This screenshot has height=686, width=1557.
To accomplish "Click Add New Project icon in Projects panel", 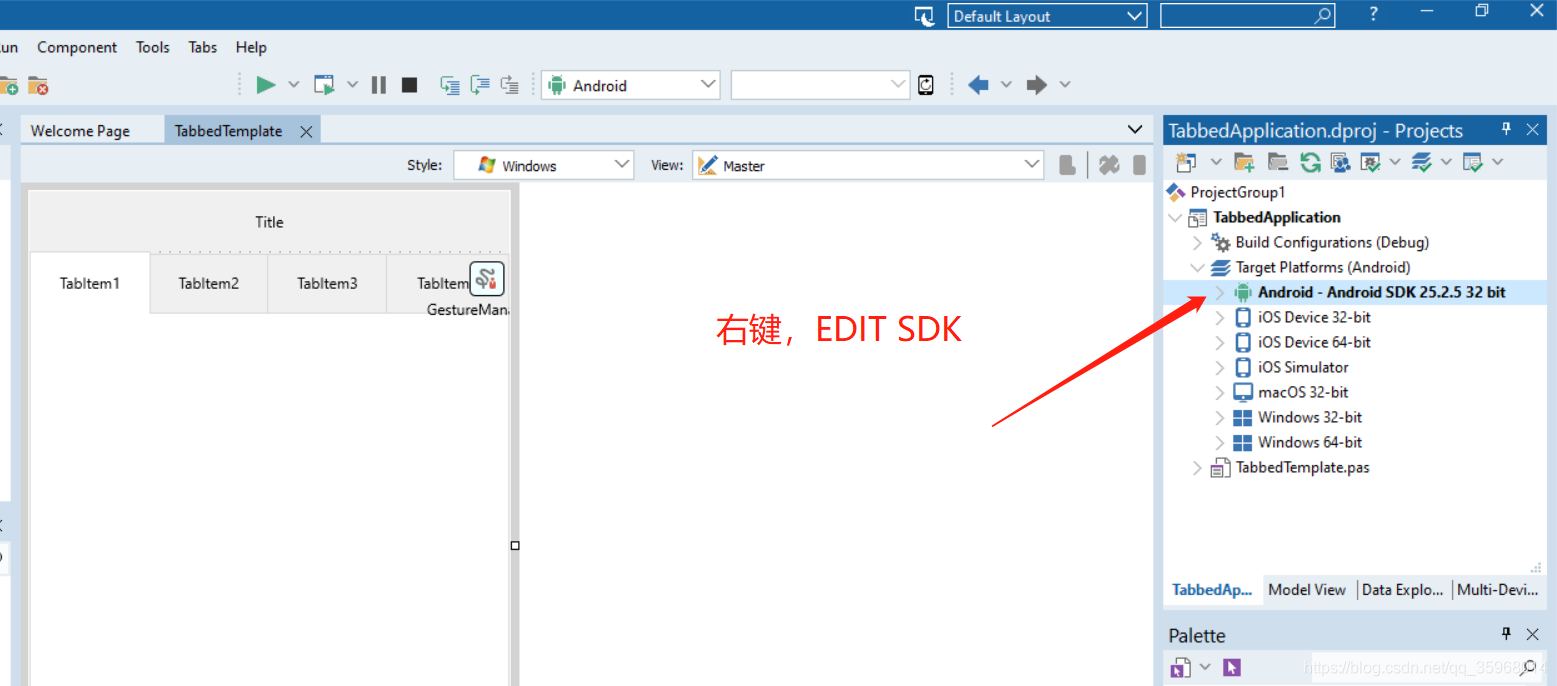I will click(x=1186, y=162).
